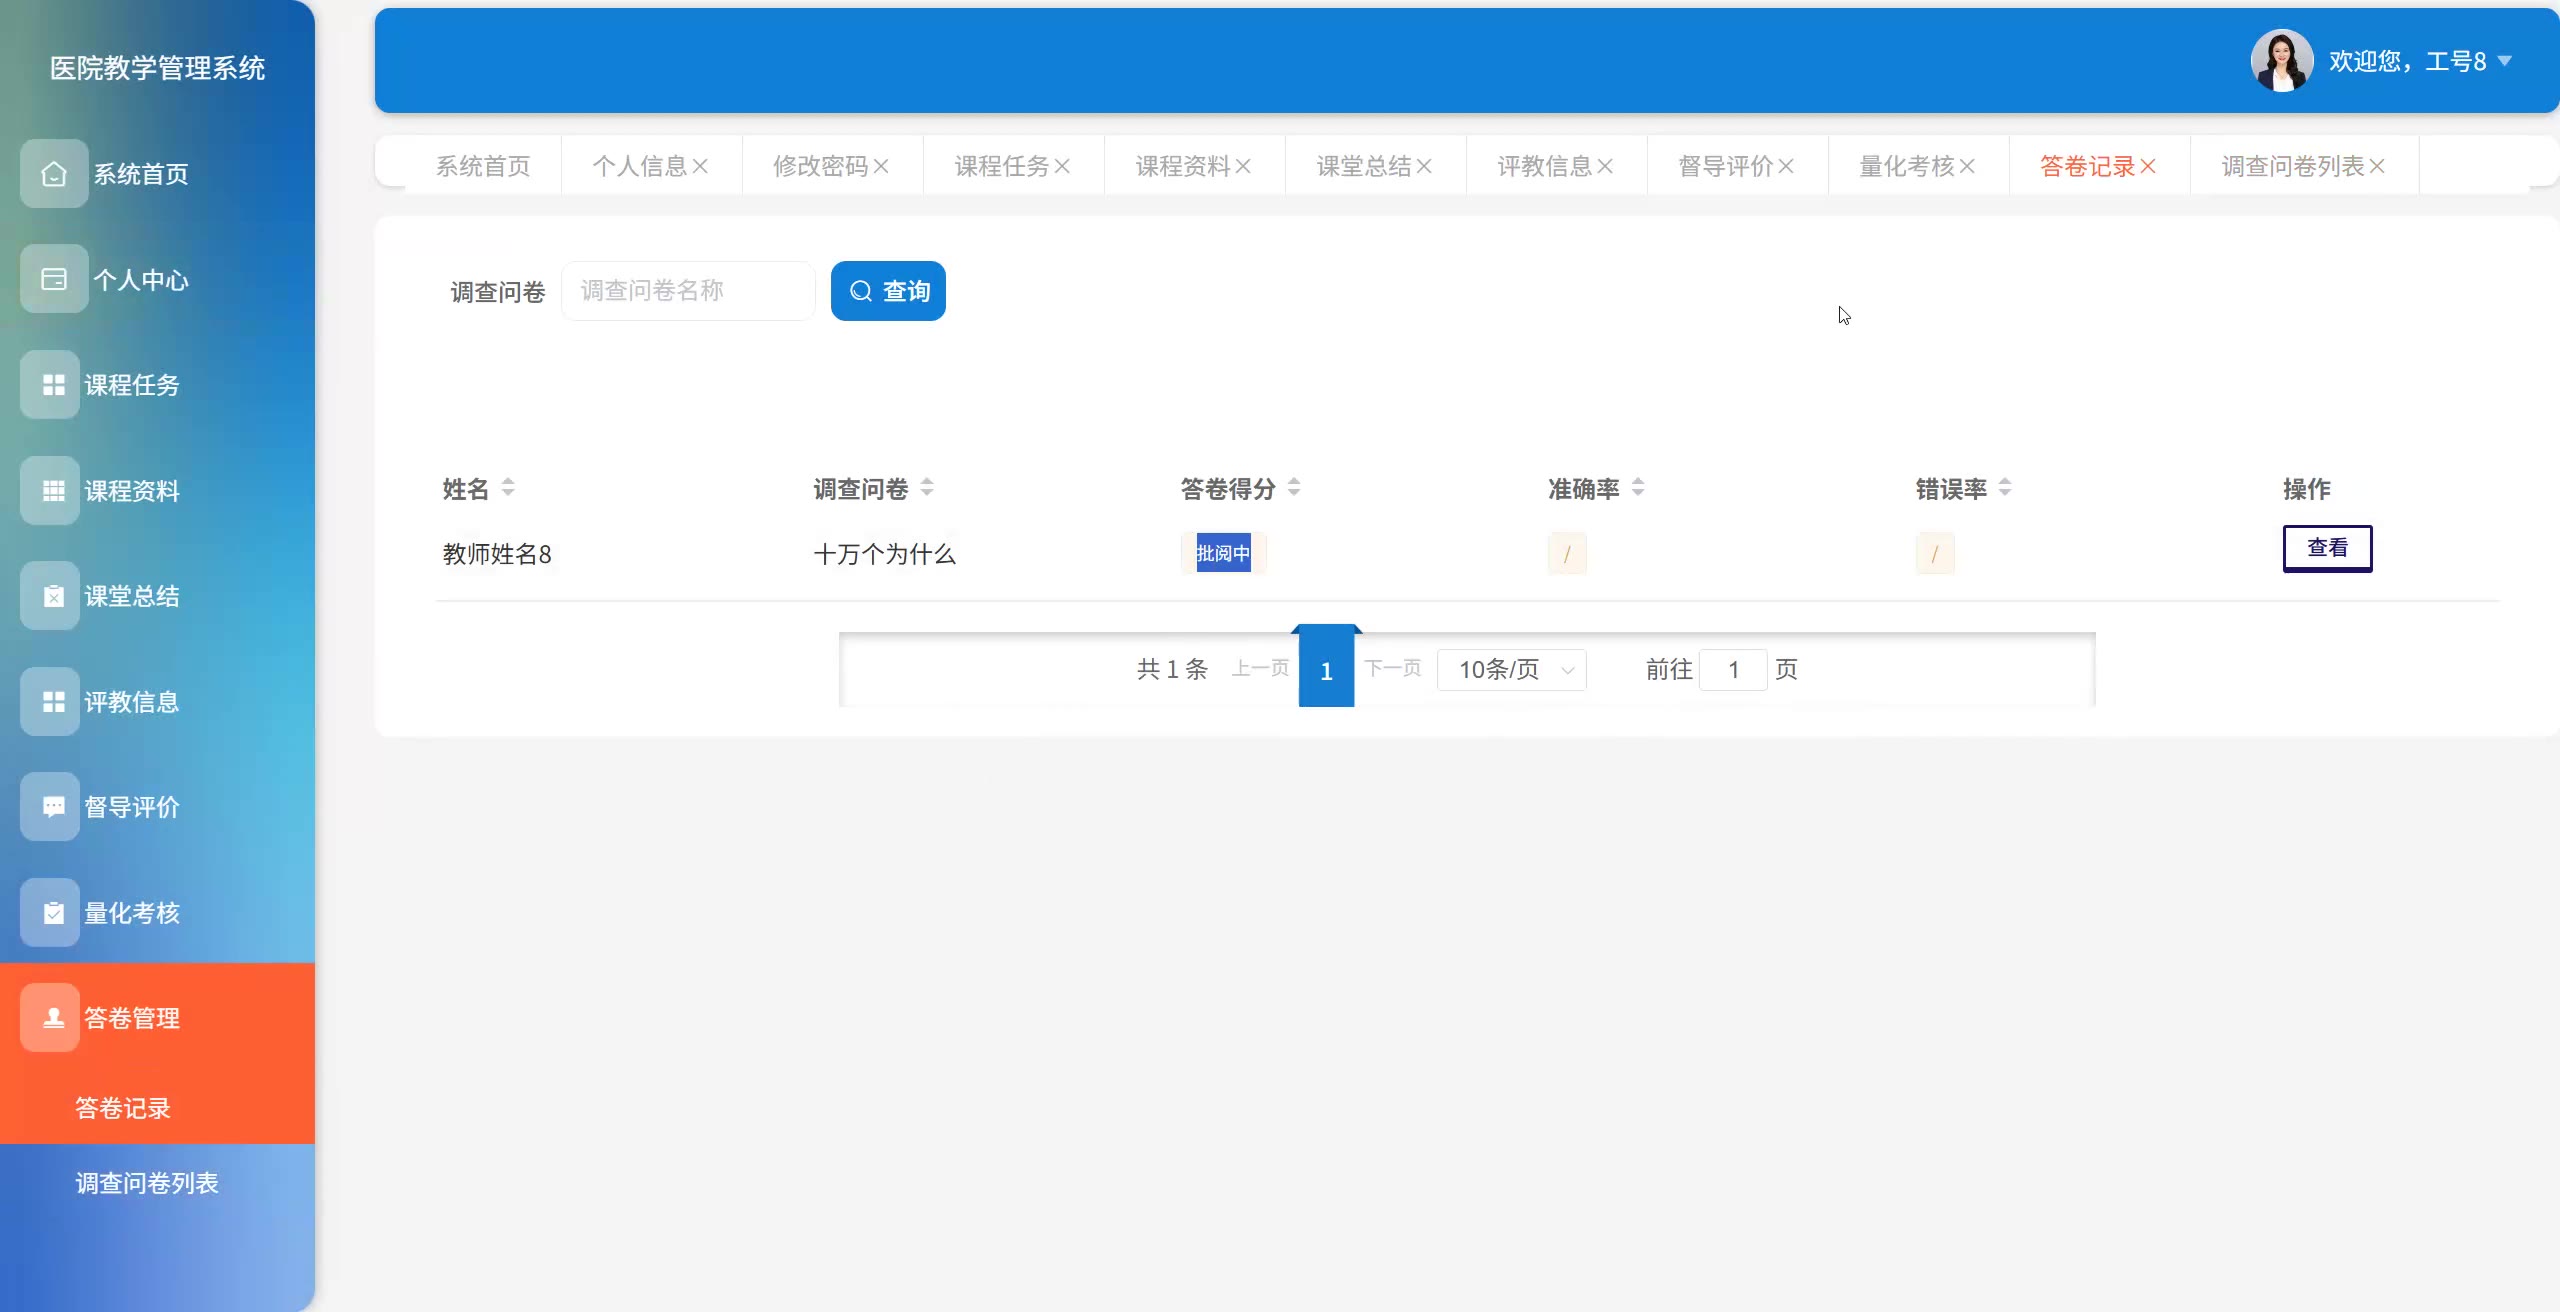This screenshot has width=2560, height=1312.
Task: Sort table by 姓名 column arrows
Action: (x=508, y=488)
